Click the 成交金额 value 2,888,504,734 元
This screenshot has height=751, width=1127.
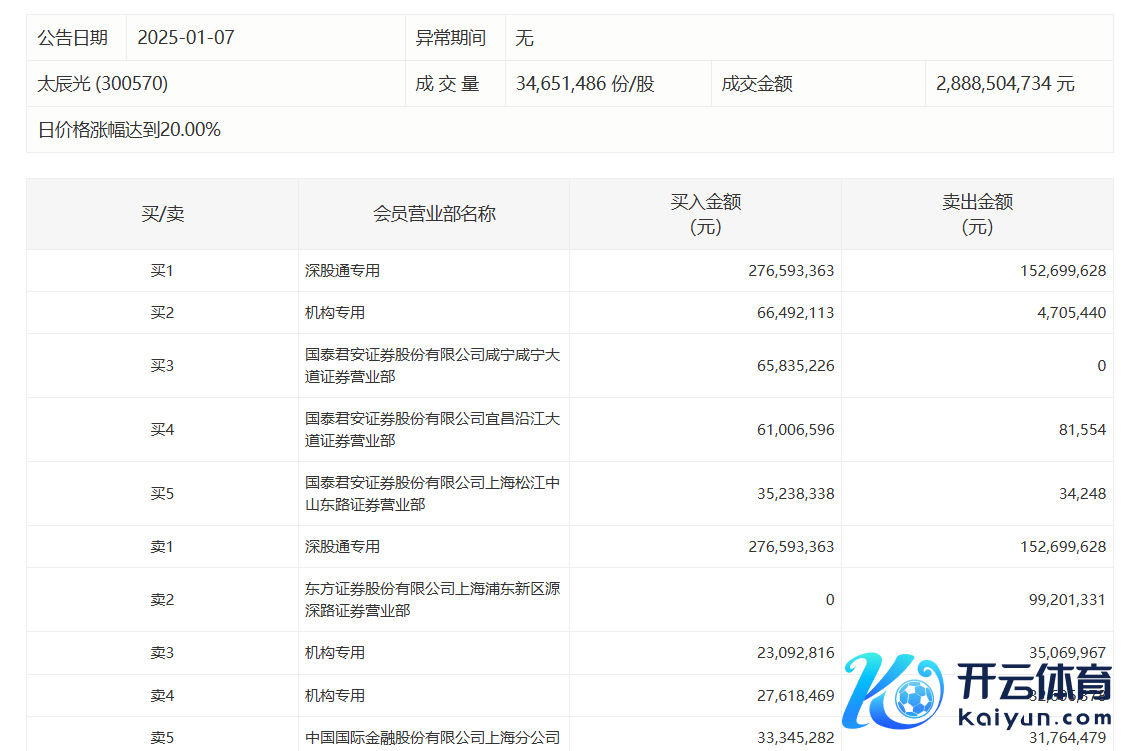point(1005,84)
